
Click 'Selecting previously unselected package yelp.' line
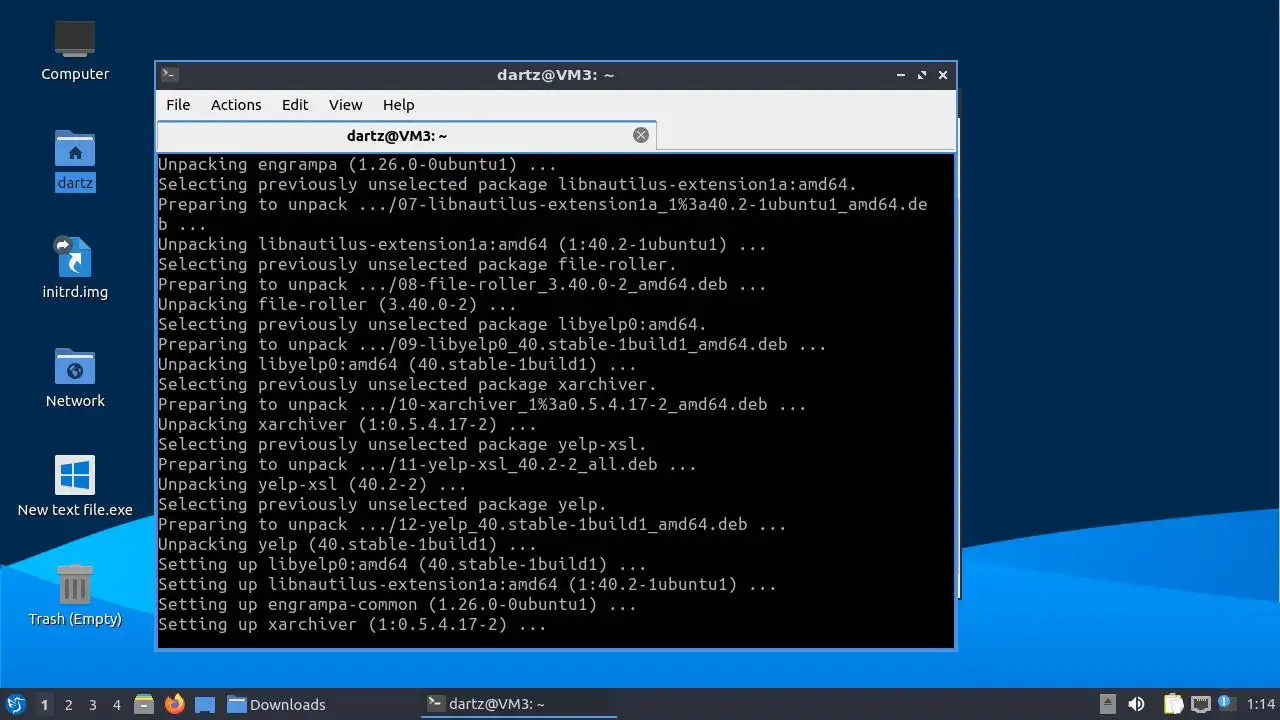(382, 504)
